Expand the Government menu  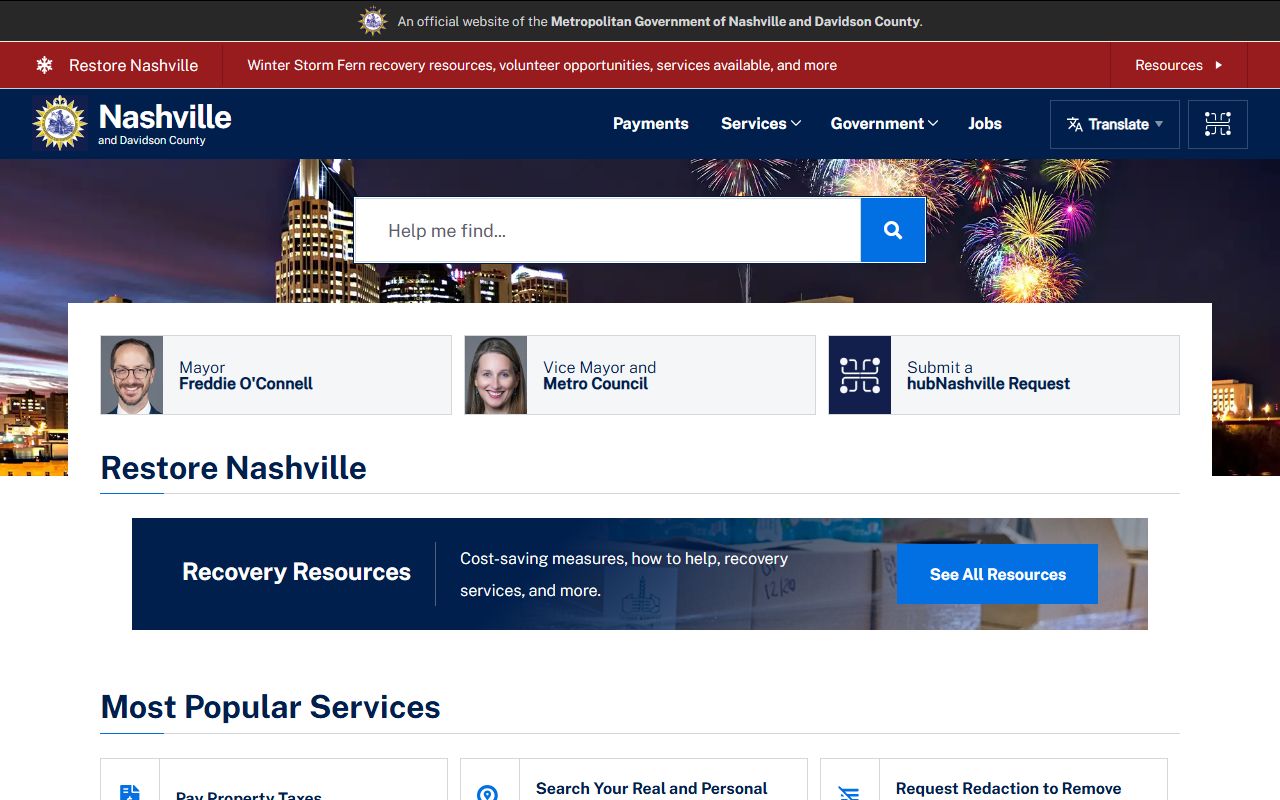(x=884, y=124)
